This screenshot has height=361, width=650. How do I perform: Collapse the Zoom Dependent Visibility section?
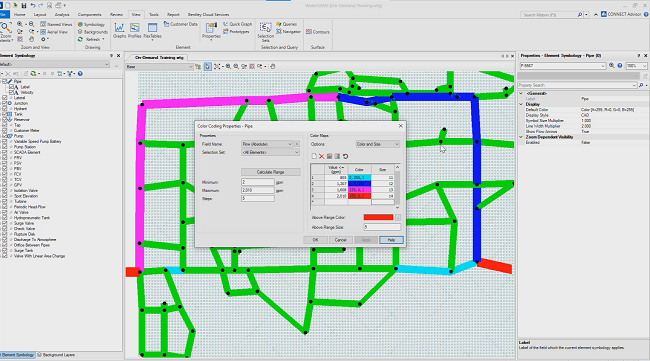click(x=521, y=137)
